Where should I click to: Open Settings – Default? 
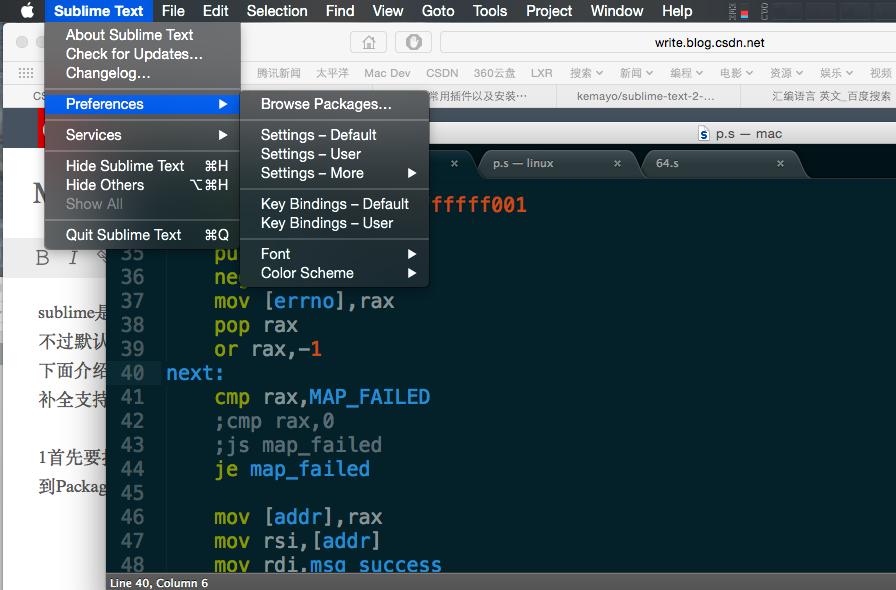(334, 135)
